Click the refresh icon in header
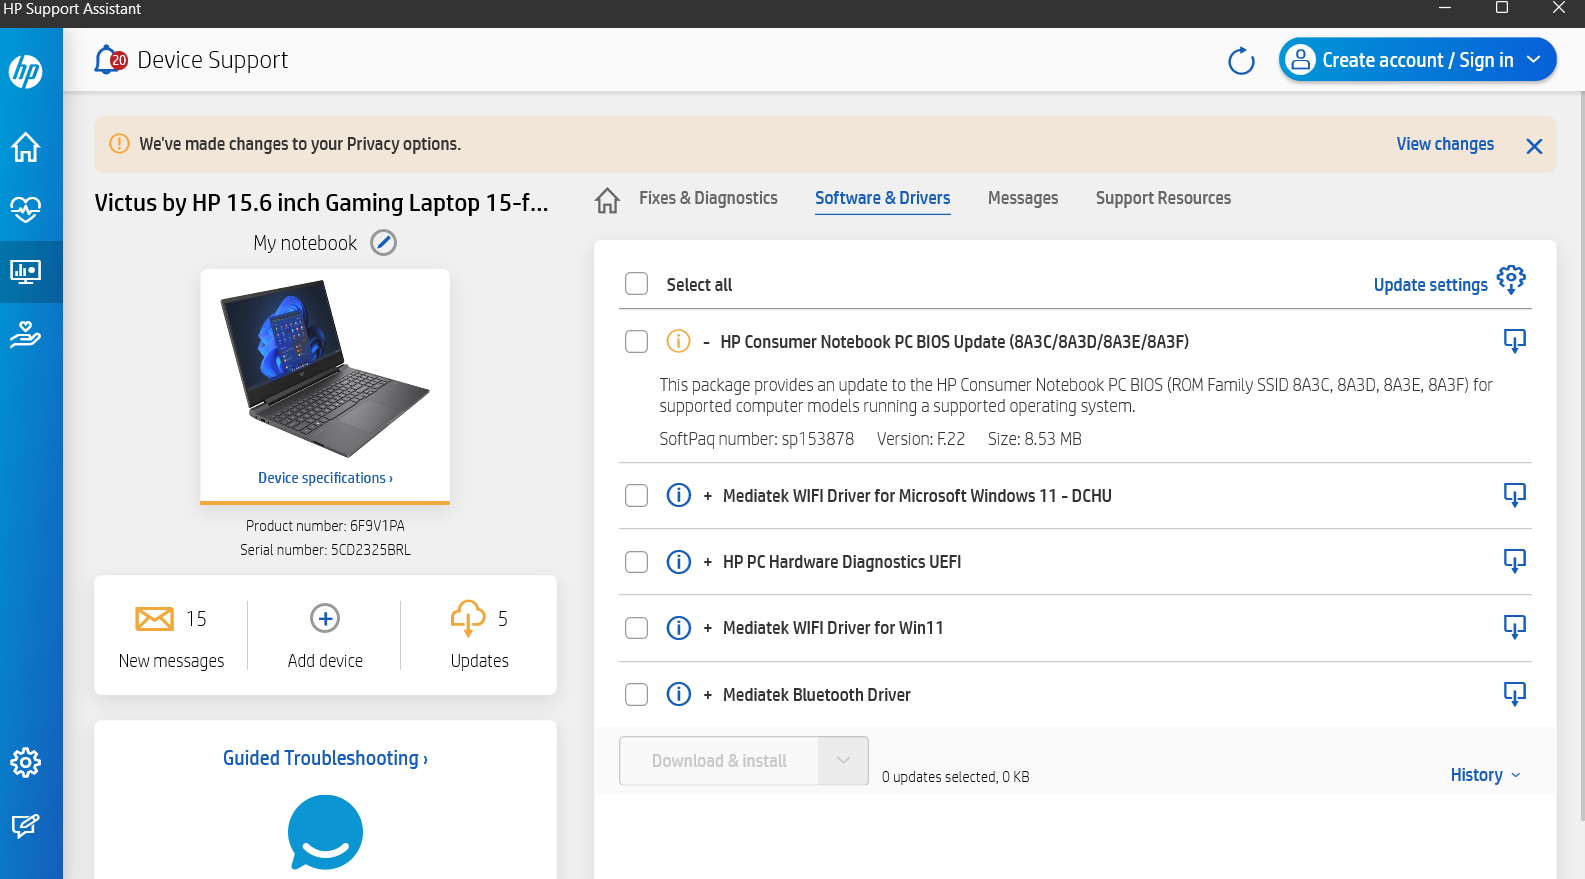This screenshot has width=1585, height=879. click(1241, 61)
